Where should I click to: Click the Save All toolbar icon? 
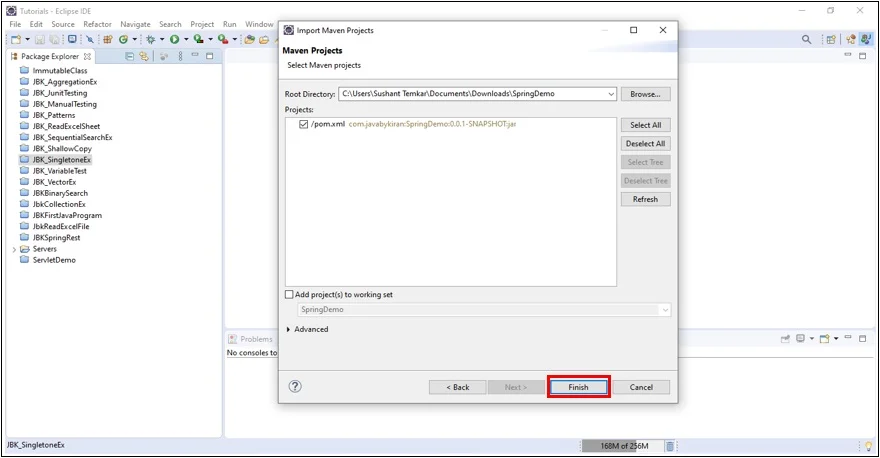54,39
